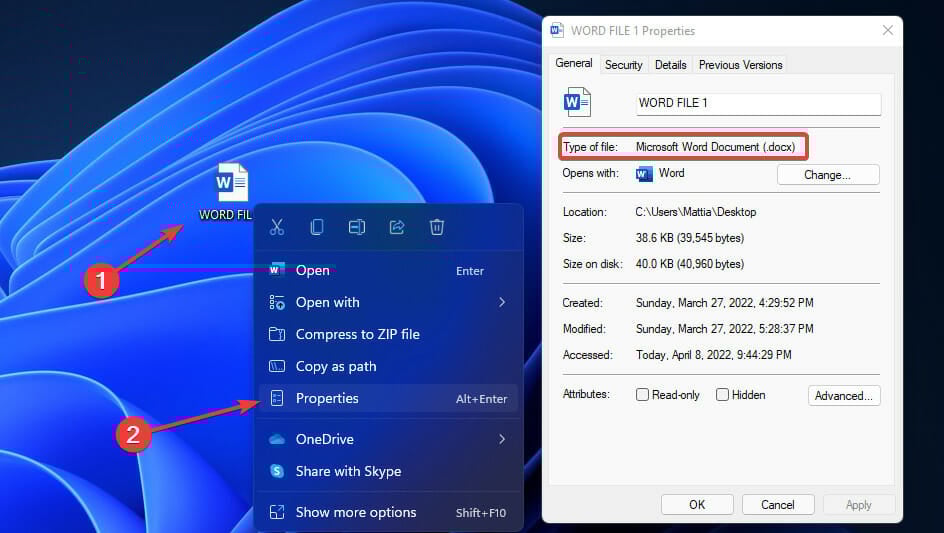This screenshot has height=533, width=944.
Task: Click the C:\Users\Mattia\Desktop location text
Action: click(696, 212)
